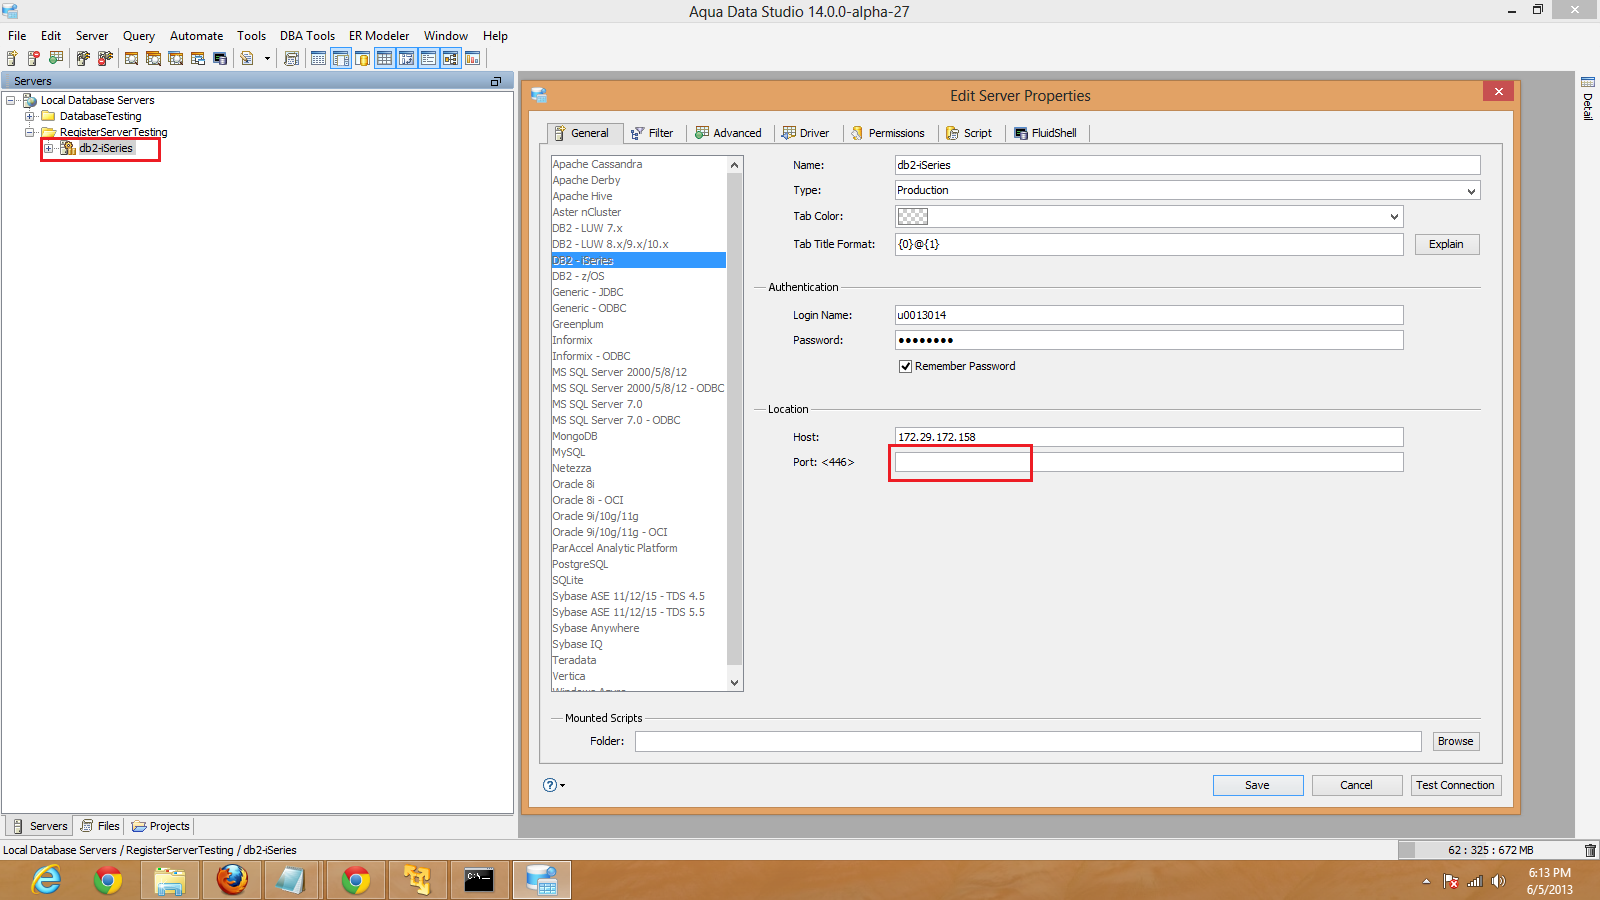Image resolution: width=1600 pixels, height=900 pixels.
Task: Open Firefox from the taskbar
Action: click(232, 880)
